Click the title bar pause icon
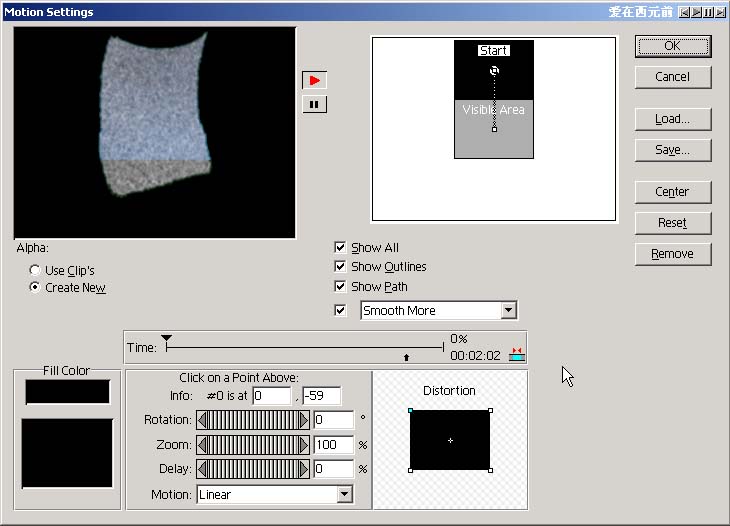The image size is (730, 526). 708,12
